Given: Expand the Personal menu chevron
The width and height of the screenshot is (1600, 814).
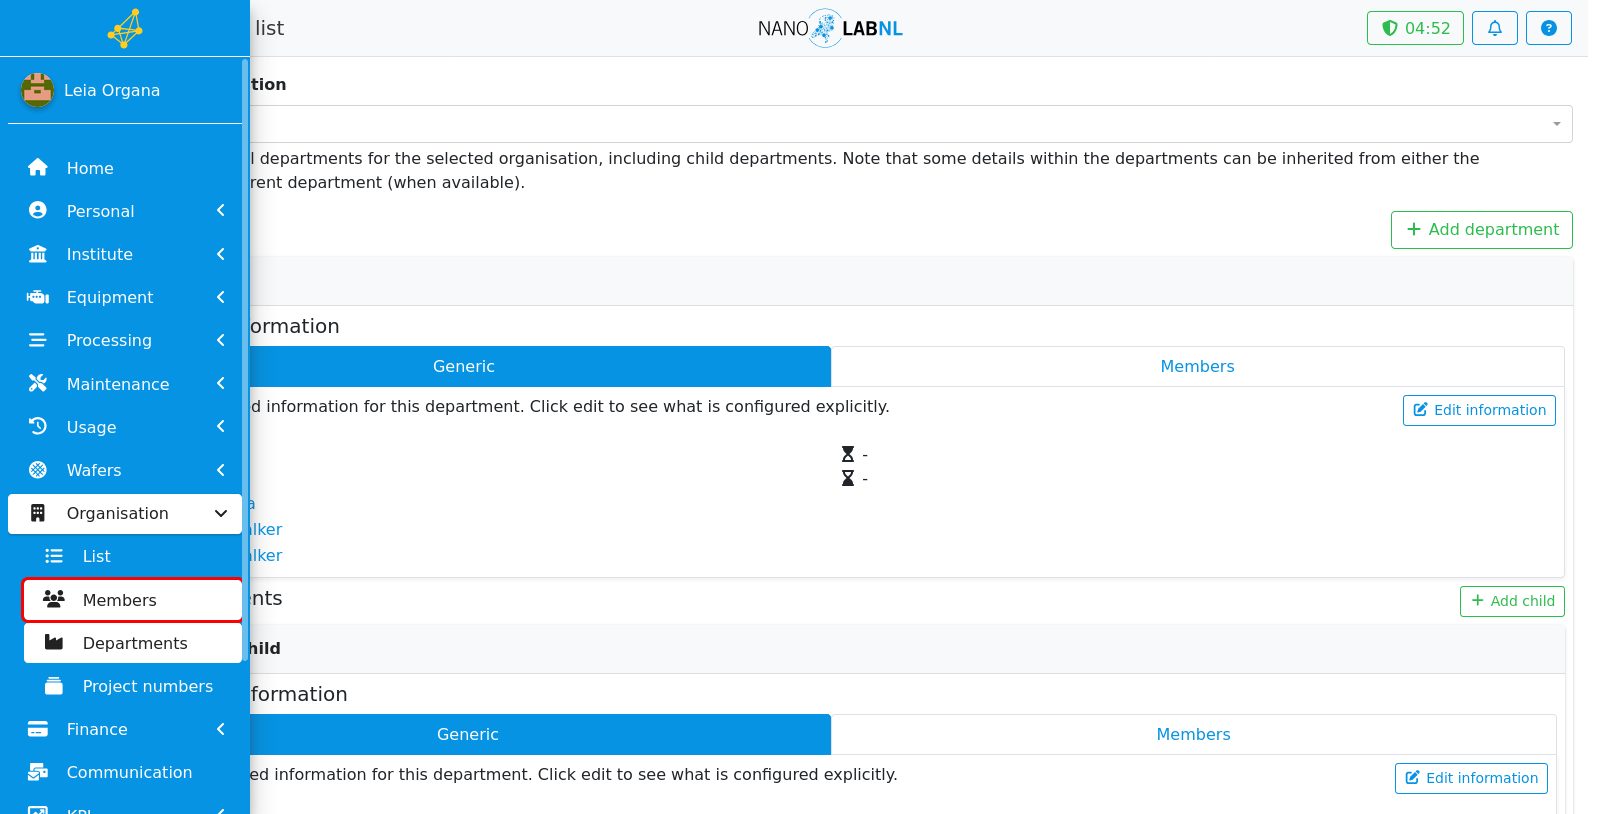Looking at the screenshot, I should pos(221,211).
